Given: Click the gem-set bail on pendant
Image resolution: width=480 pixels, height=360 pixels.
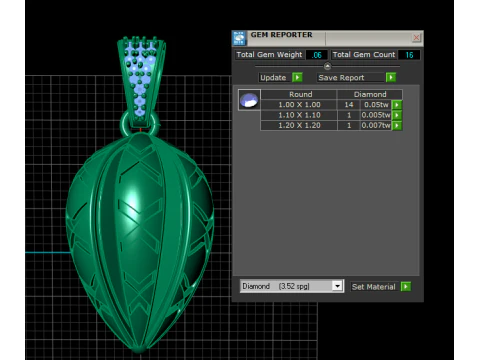Looking at the screenshot, I should click(x=141, y=82).
